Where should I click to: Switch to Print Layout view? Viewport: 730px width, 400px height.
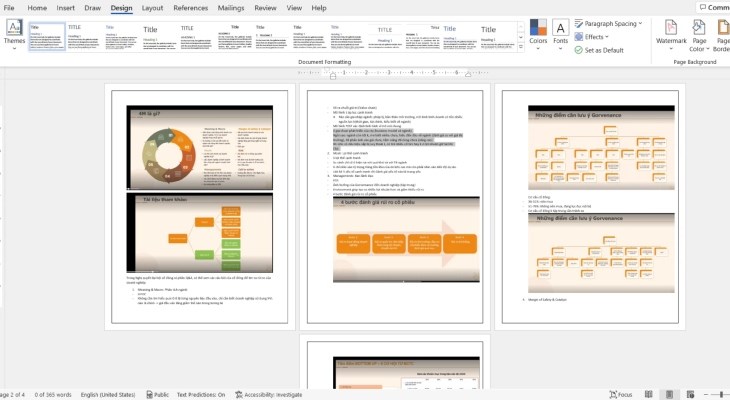point(669,394)
